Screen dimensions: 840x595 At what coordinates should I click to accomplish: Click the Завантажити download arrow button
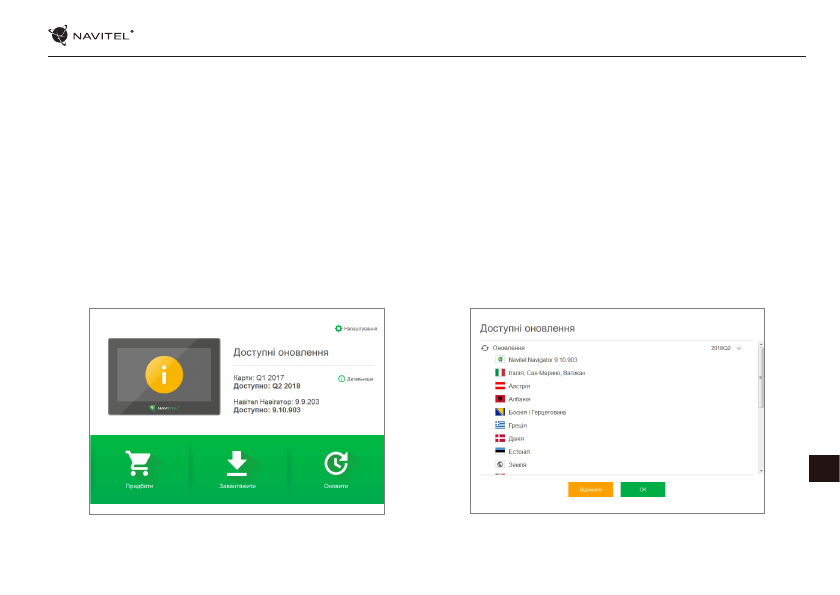(x=237, y=470)
